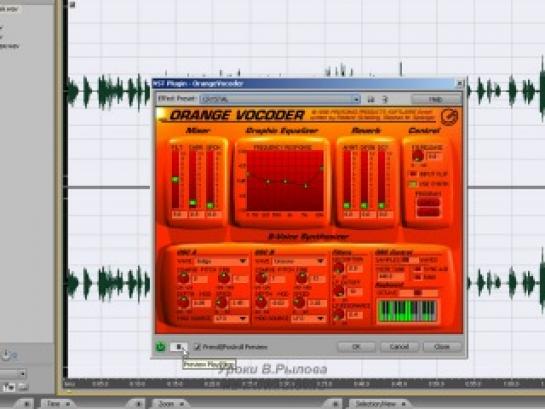545x409 pixels.
Task: Open the OSC A wave dropdown
Action: tap(221, 261)
